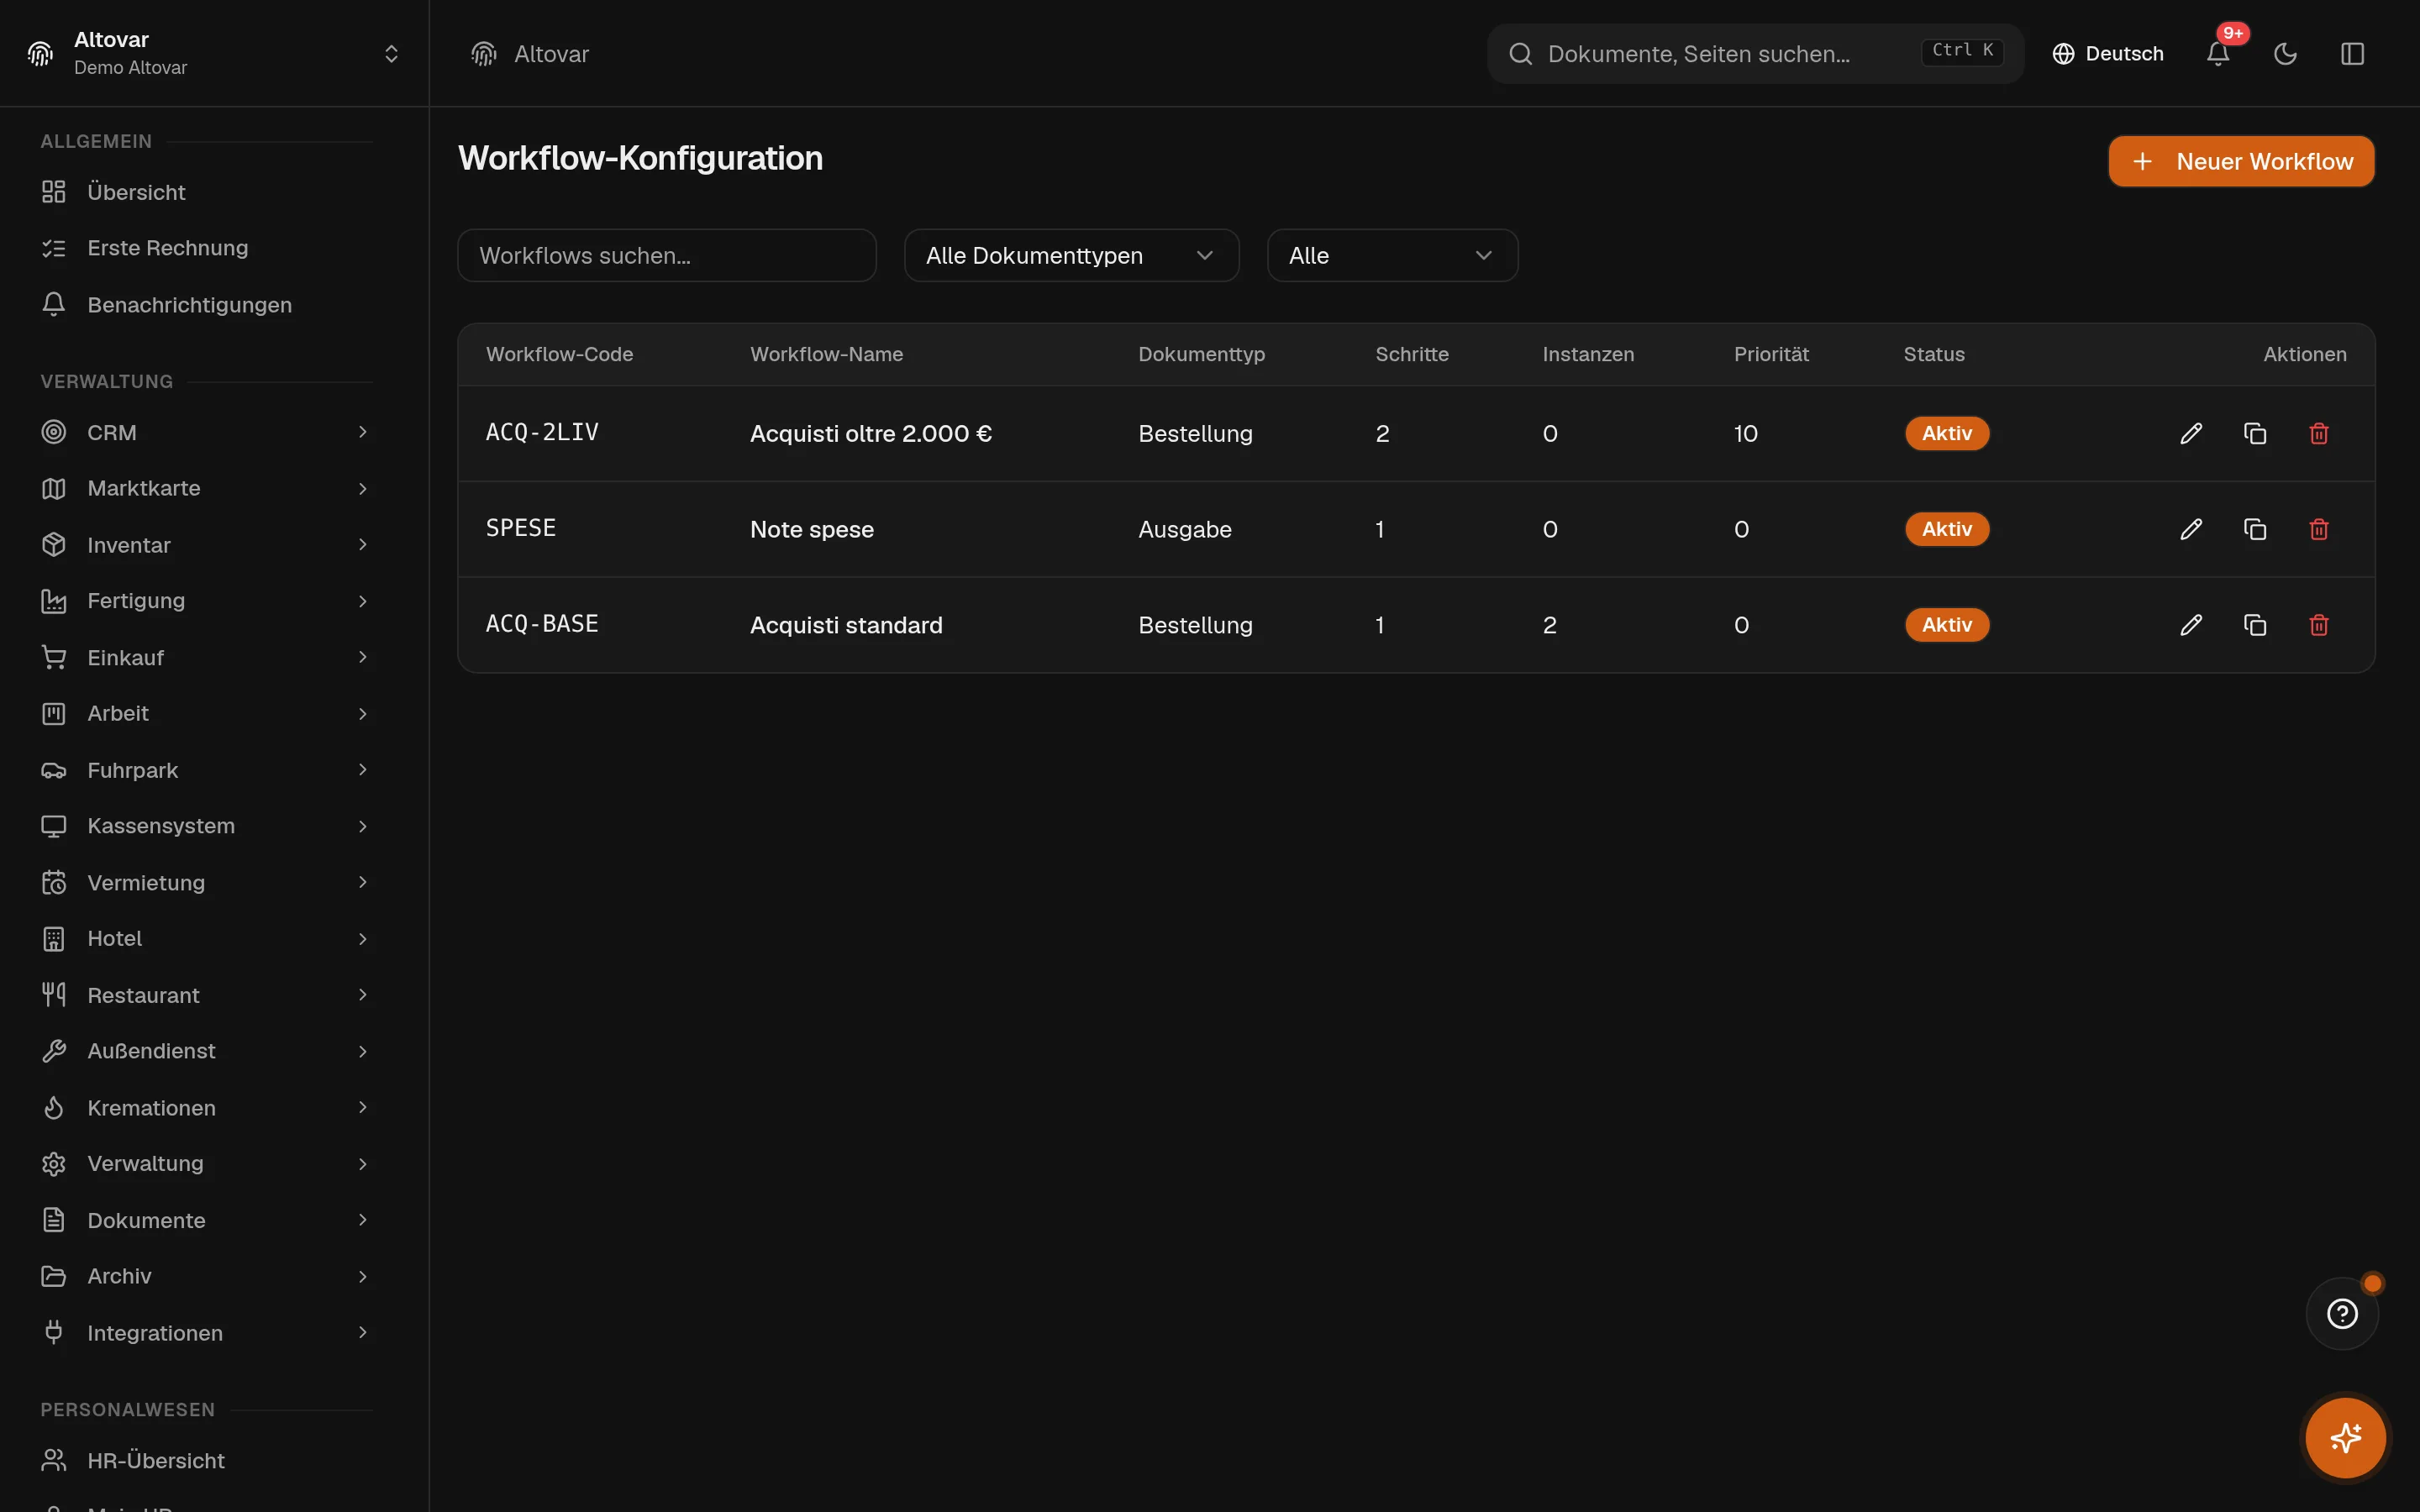Open Restaurant sidebar item
2420x1512 pixels.
206,995
